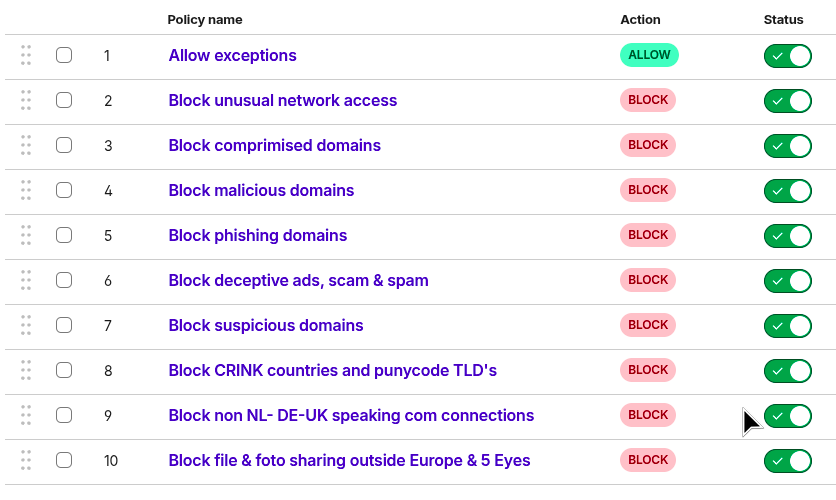Click the reorder grip for Block malicious domains
Screen dimensions: 836x500
click(26, 190)
